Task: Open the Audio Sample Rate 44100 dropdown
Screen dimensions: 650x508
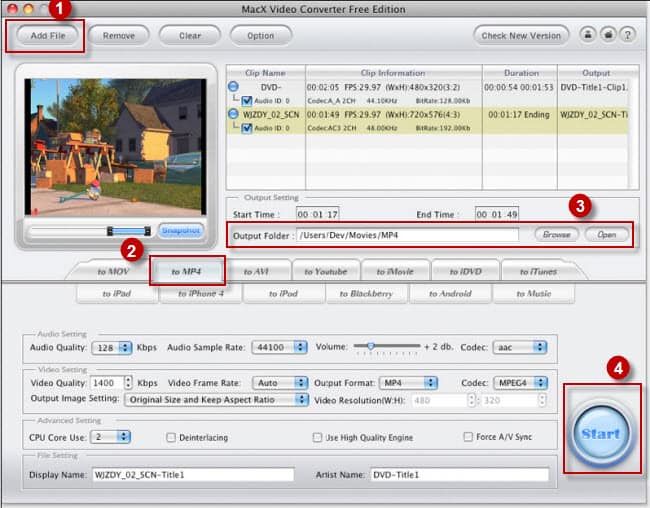Action: point(279,347)
